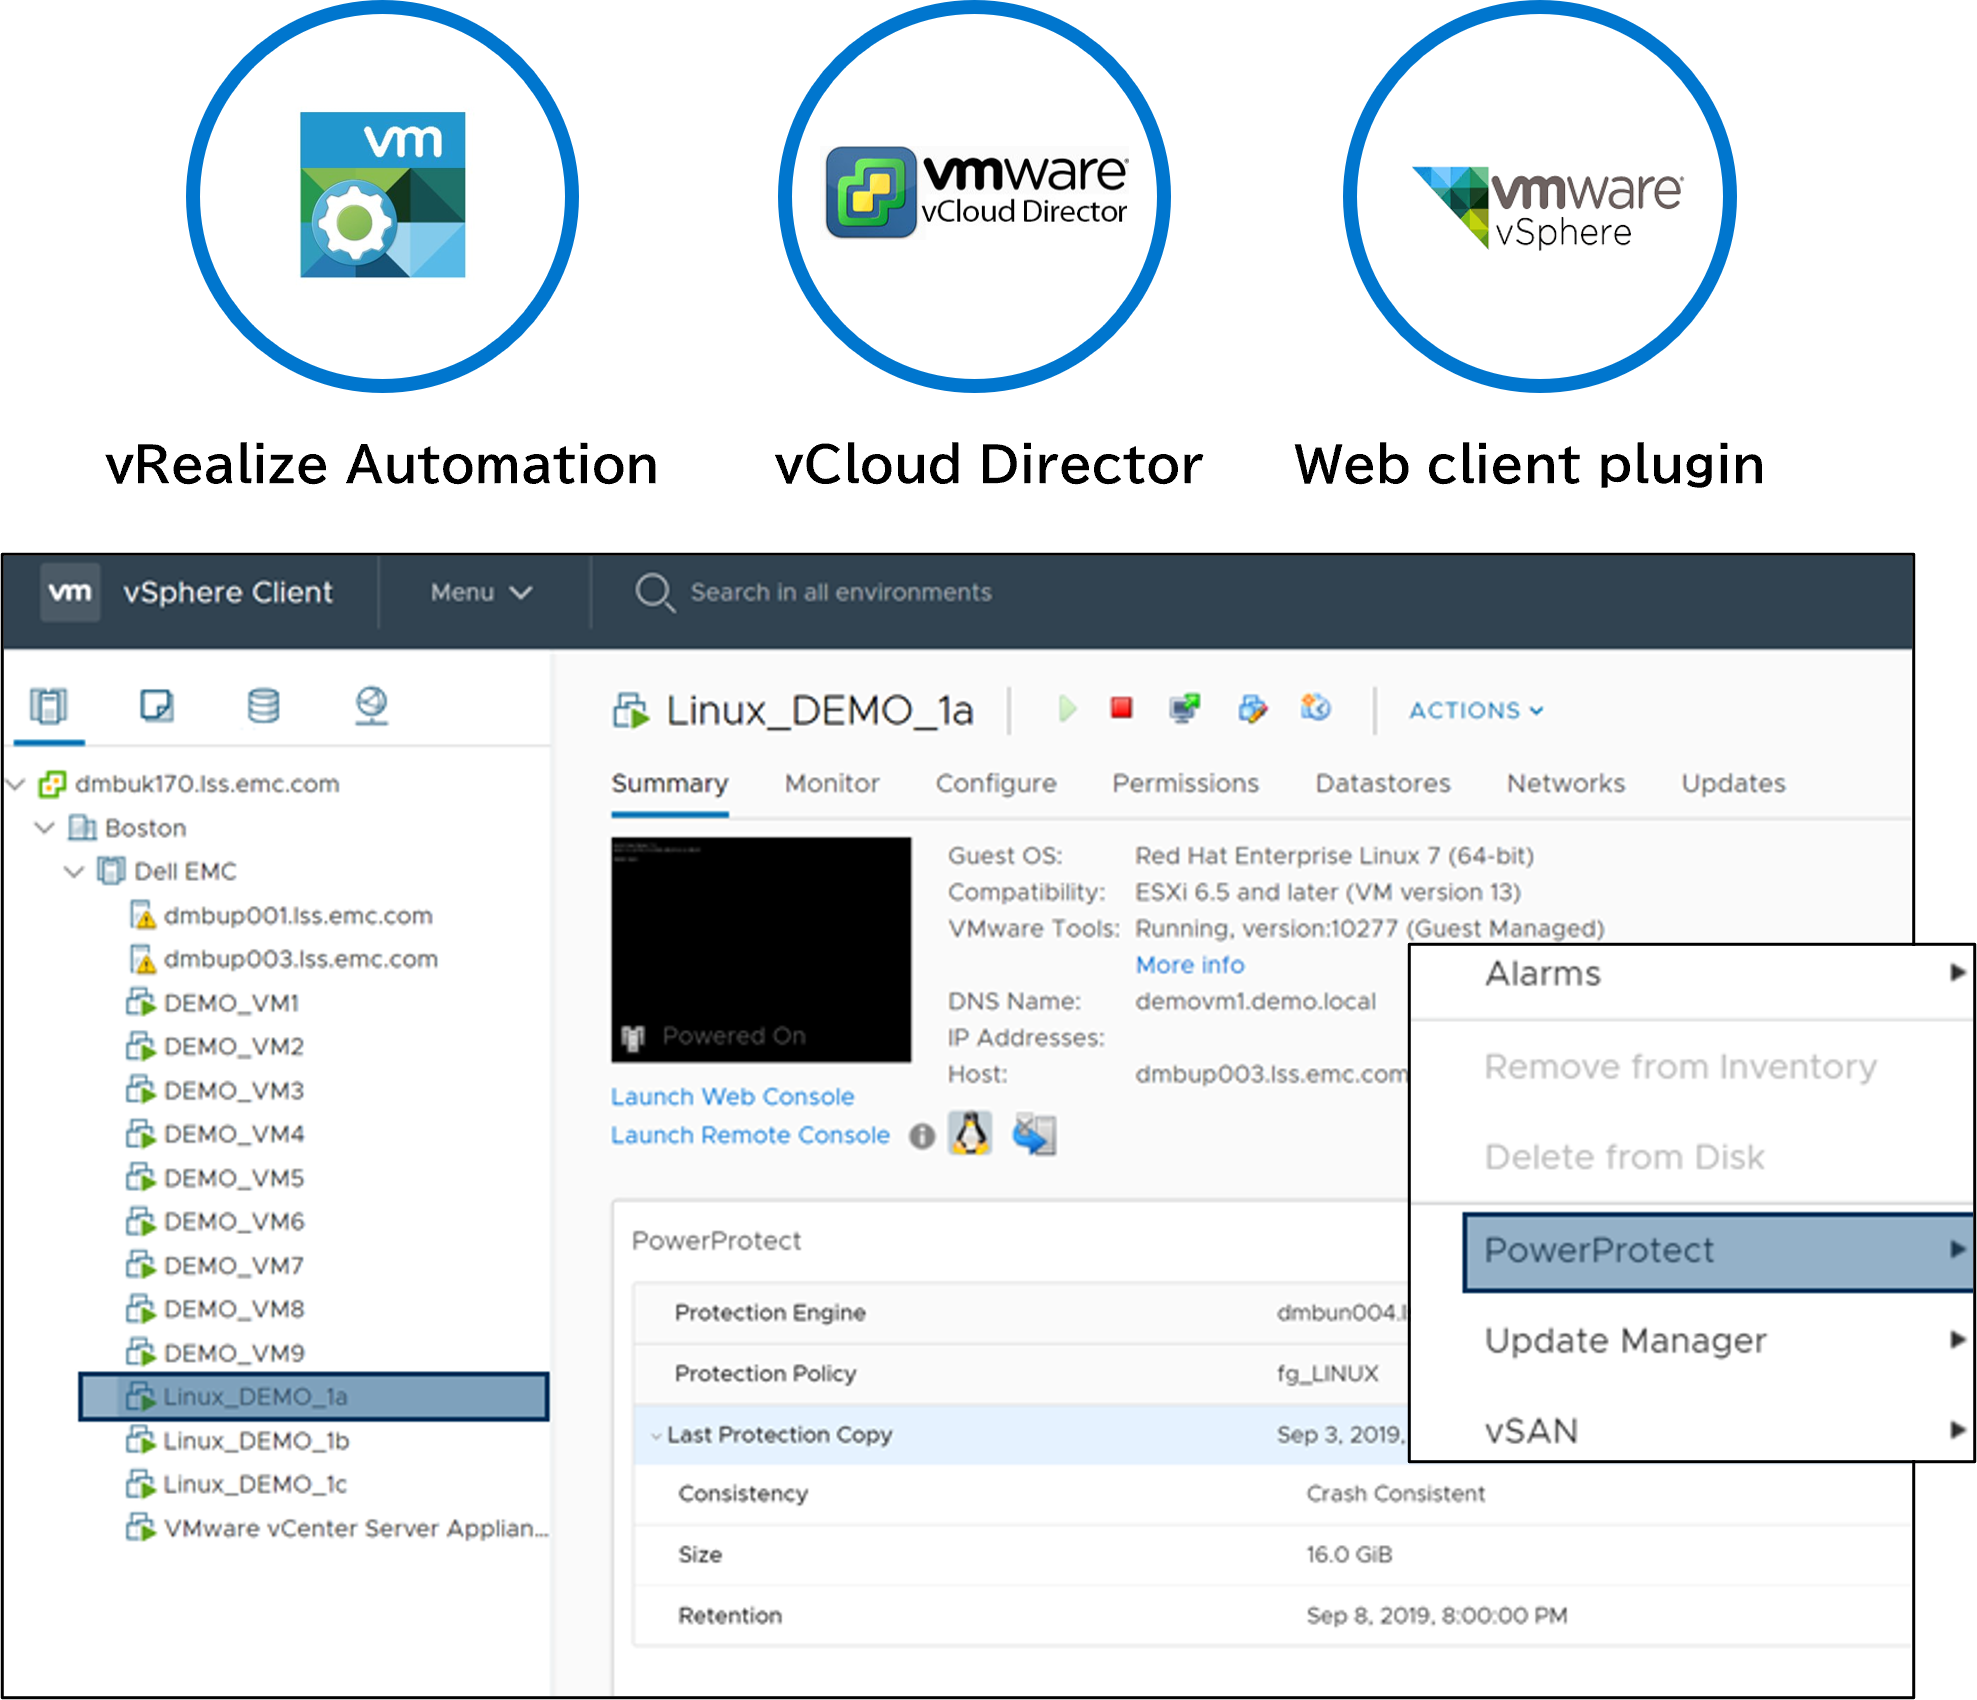Open the Datastores tab
This screenshot has width=1977, height=1700.
(x=1383, y=783)
